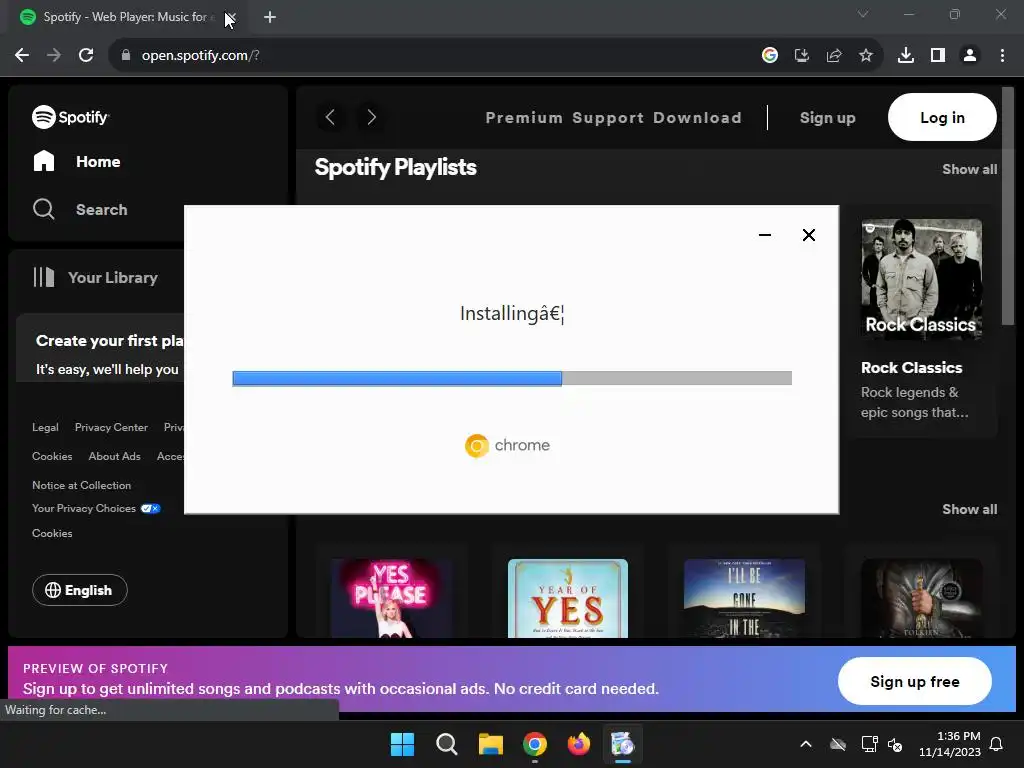The height and width of the screenshot is (768, 1024).
Task: Navigate forward with Spotify right chevron
Action: (372, 118)
